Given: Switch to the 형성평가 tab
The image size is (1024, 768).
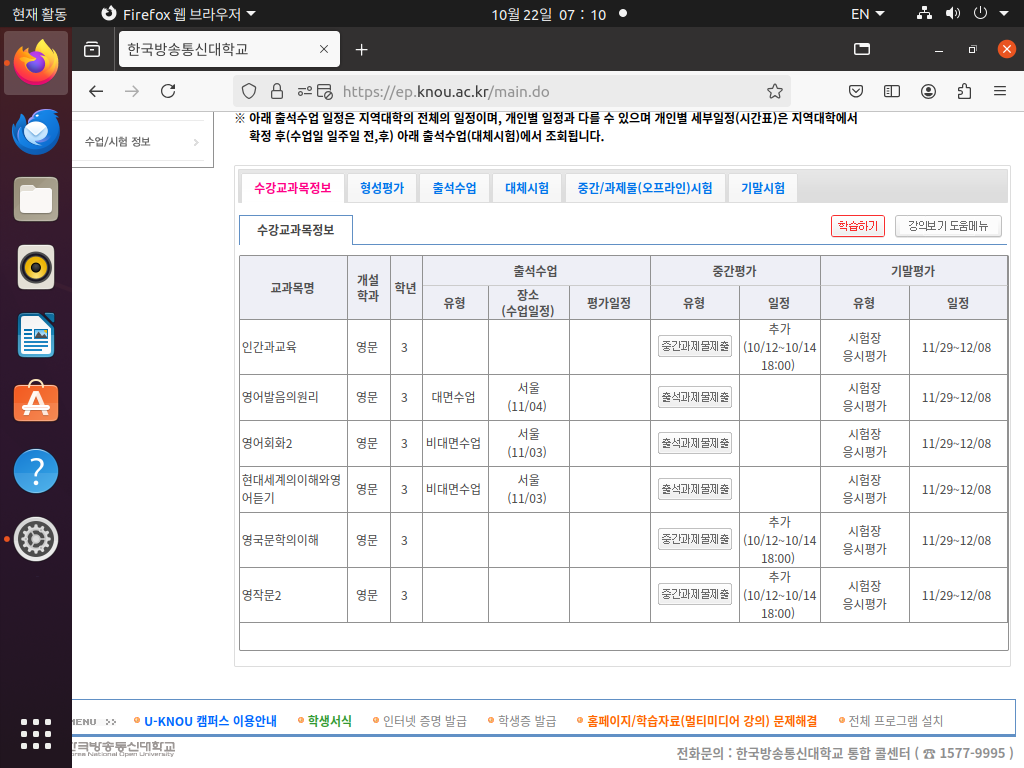Looking at the screenshot, I should tap(382, 188).
